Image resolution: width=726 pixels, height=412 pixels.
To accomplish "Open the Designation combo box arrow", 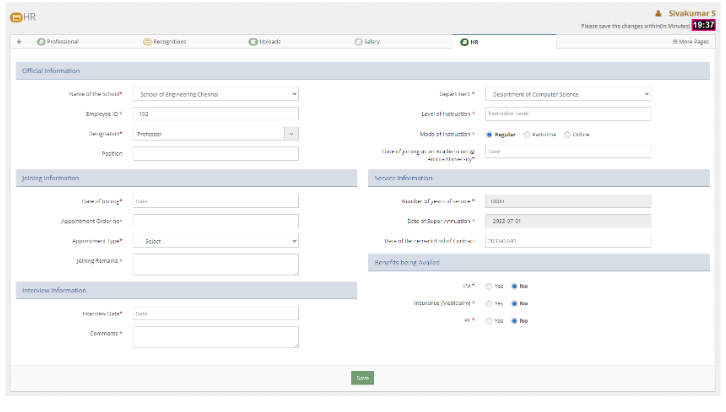I will coord(291,133).
